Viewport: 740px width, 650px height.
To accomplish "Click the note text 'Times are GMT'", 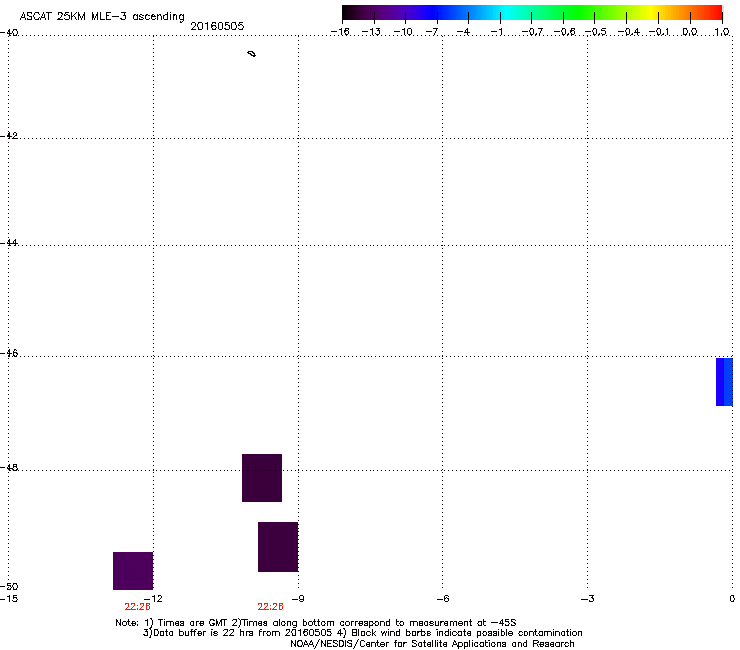I will tap(193, 623).
